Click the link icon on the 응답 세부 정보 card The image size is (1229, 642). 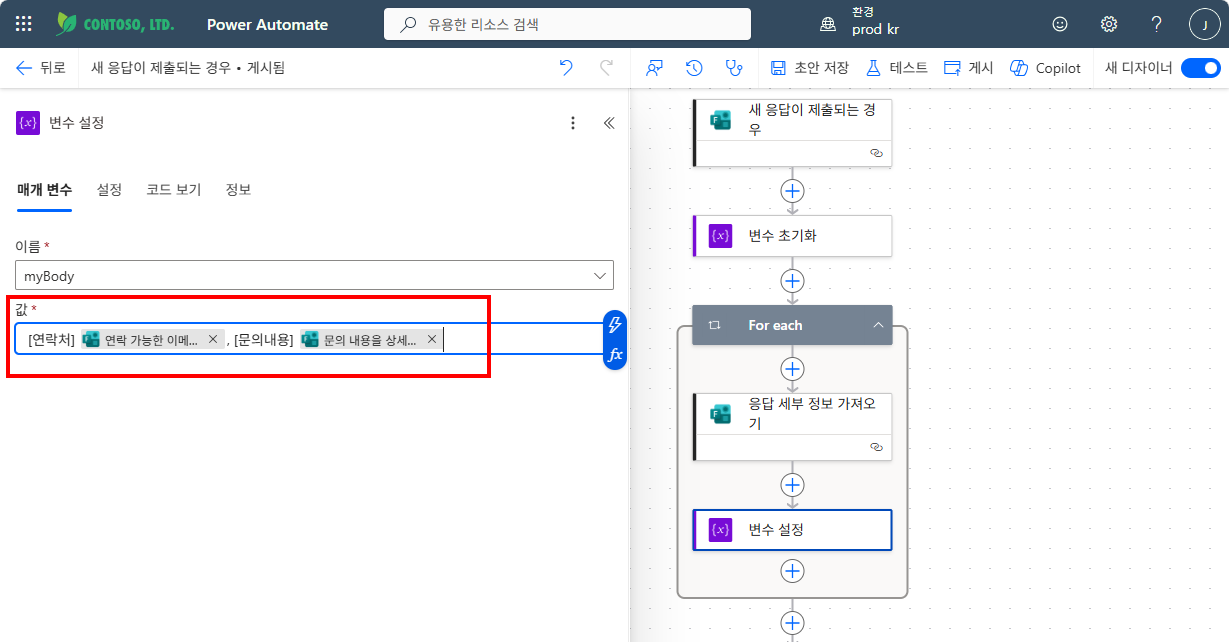point(876,447)
